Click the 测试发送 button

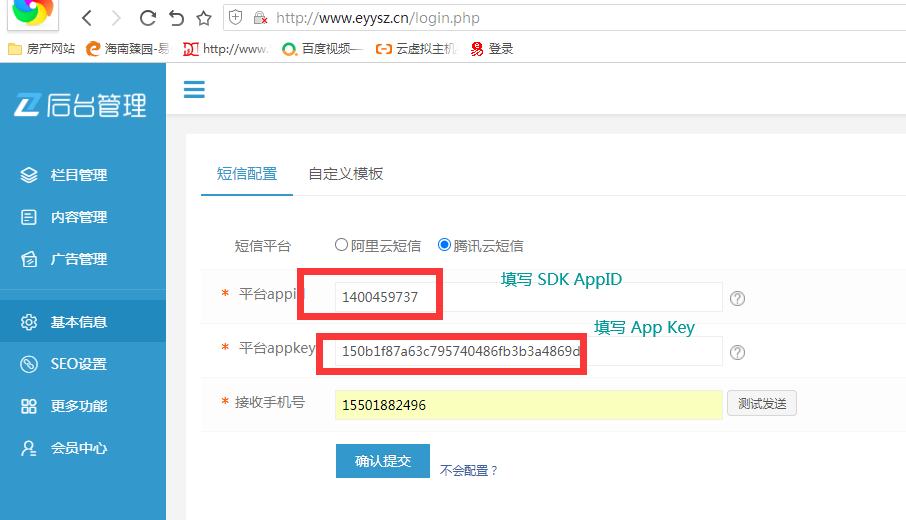[x=762, y=403]
